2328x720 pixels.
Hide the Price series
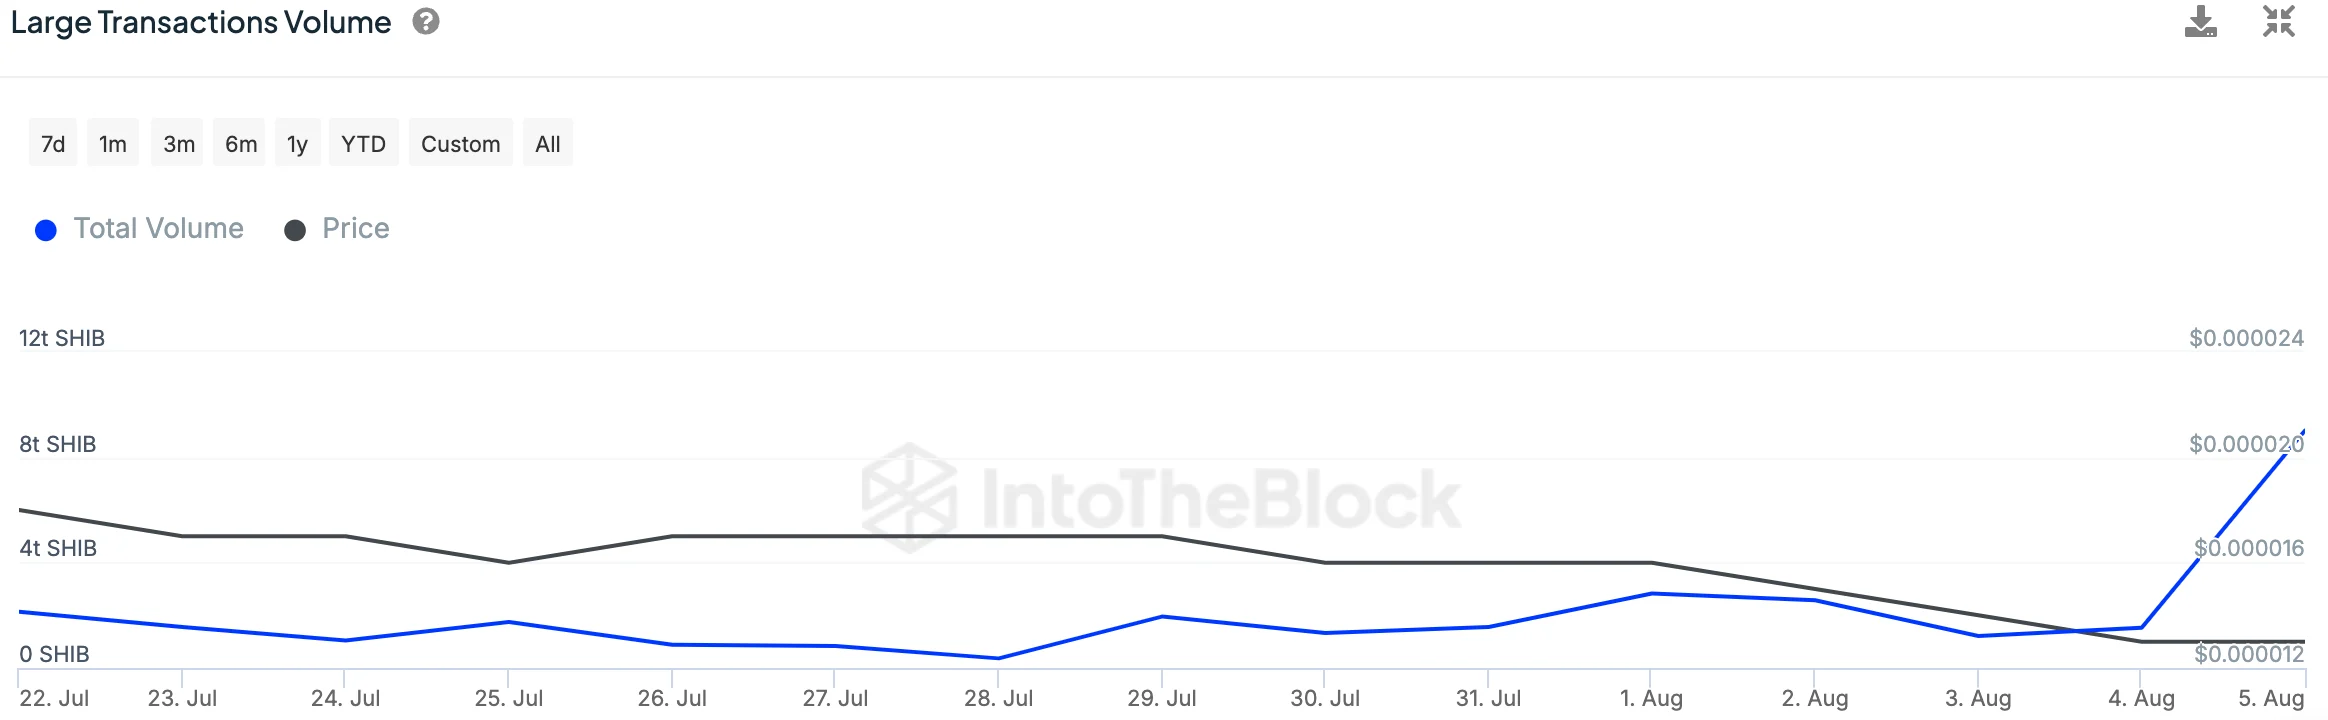tap(355, 229)
